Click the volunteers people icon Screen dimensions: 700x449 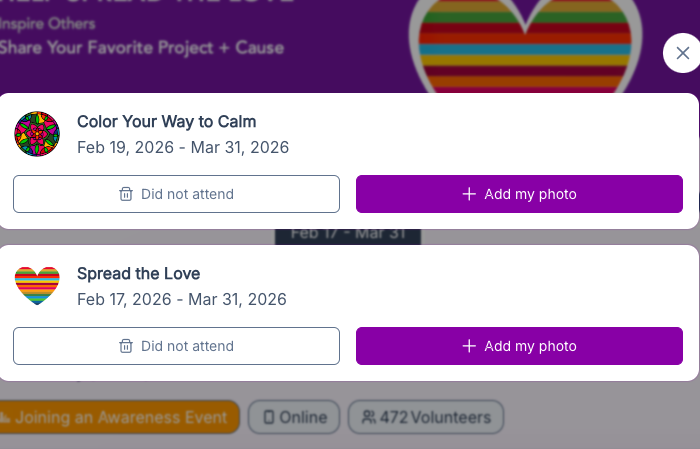[x=369, y=417]
